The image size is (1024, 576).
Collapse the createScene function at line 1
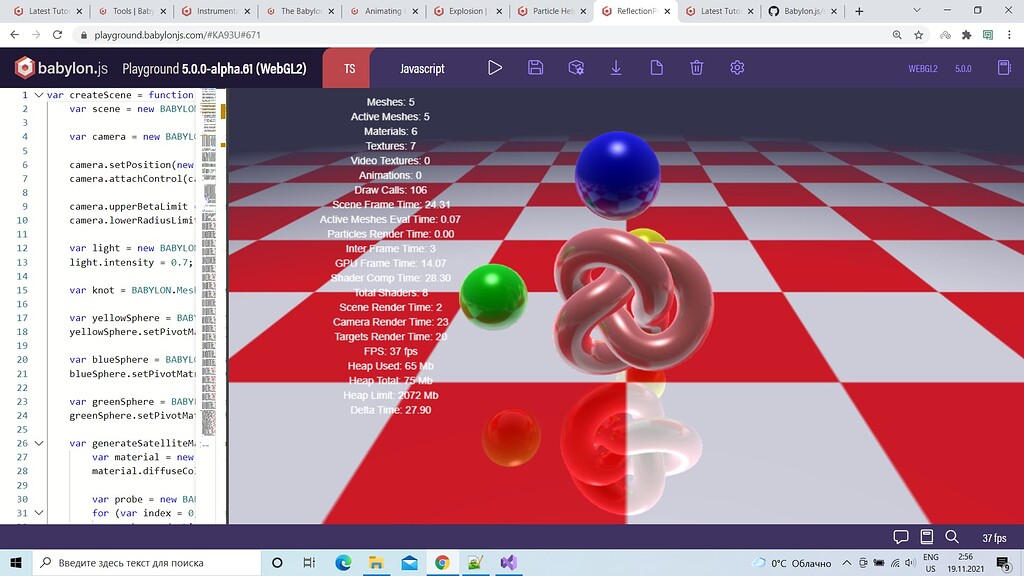pyautogui.click(x=38, y=94)
